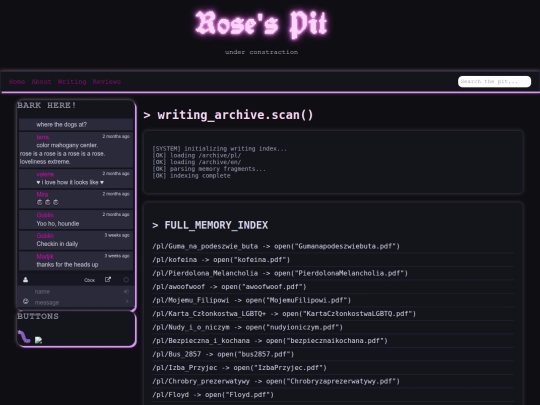Click the 'where the dogs at?' message
Viewport: 540px width, 405px height.
click(62, 125)
